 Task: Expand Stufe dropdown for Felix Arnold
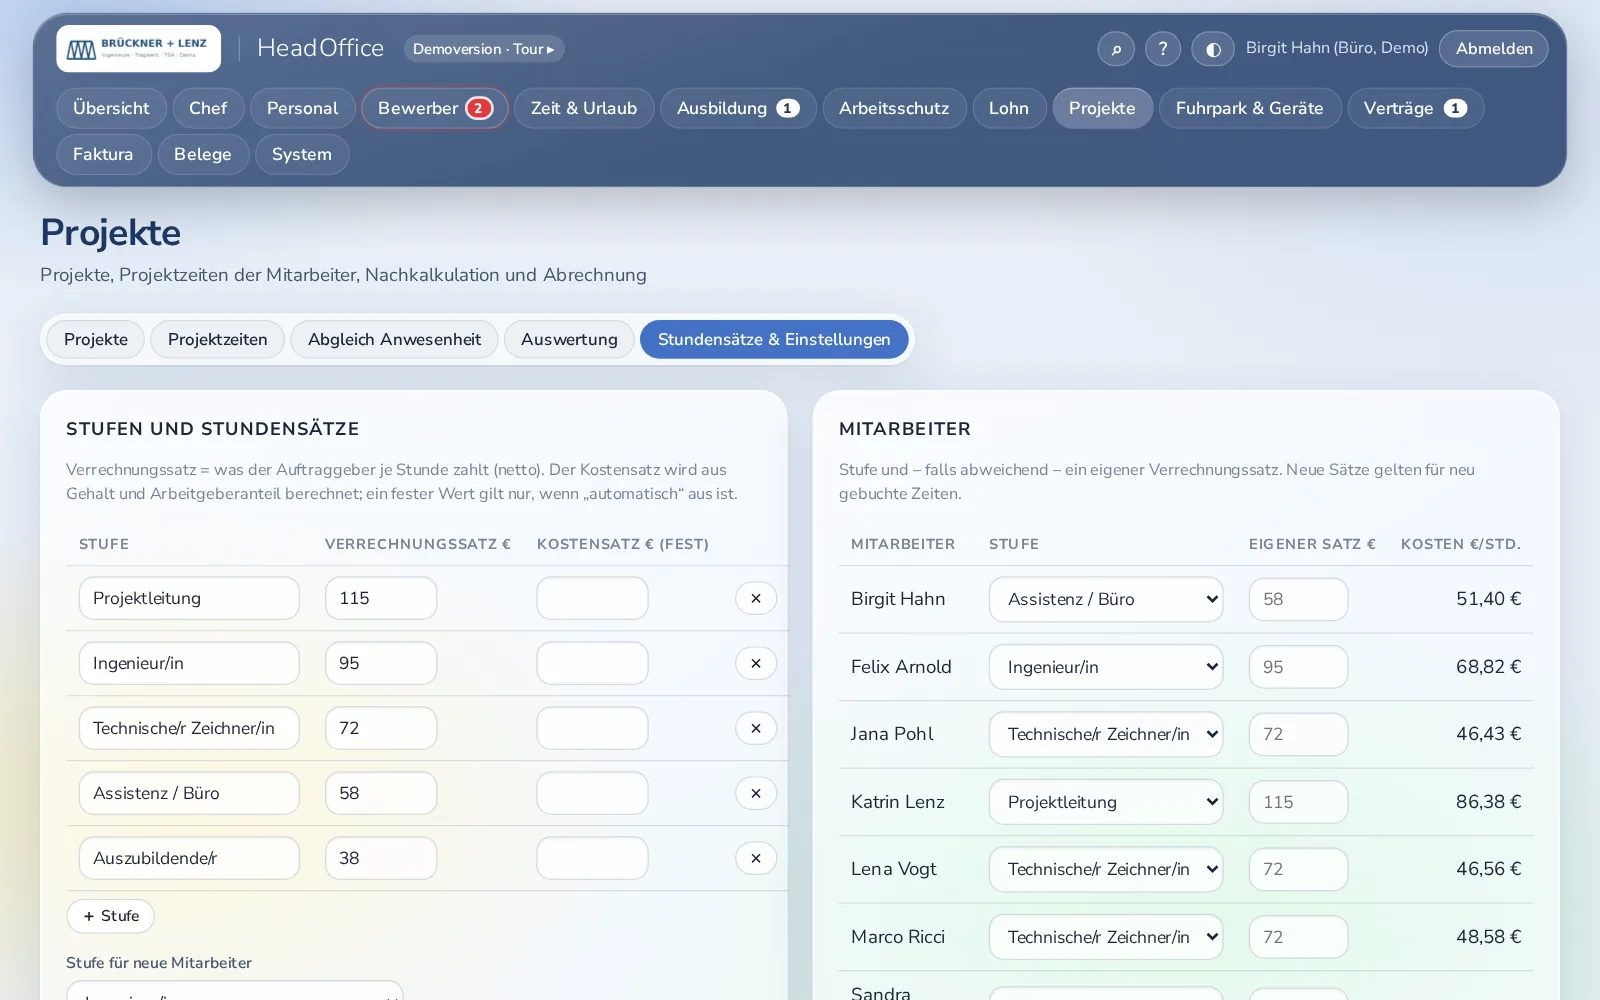(1106, 667)
